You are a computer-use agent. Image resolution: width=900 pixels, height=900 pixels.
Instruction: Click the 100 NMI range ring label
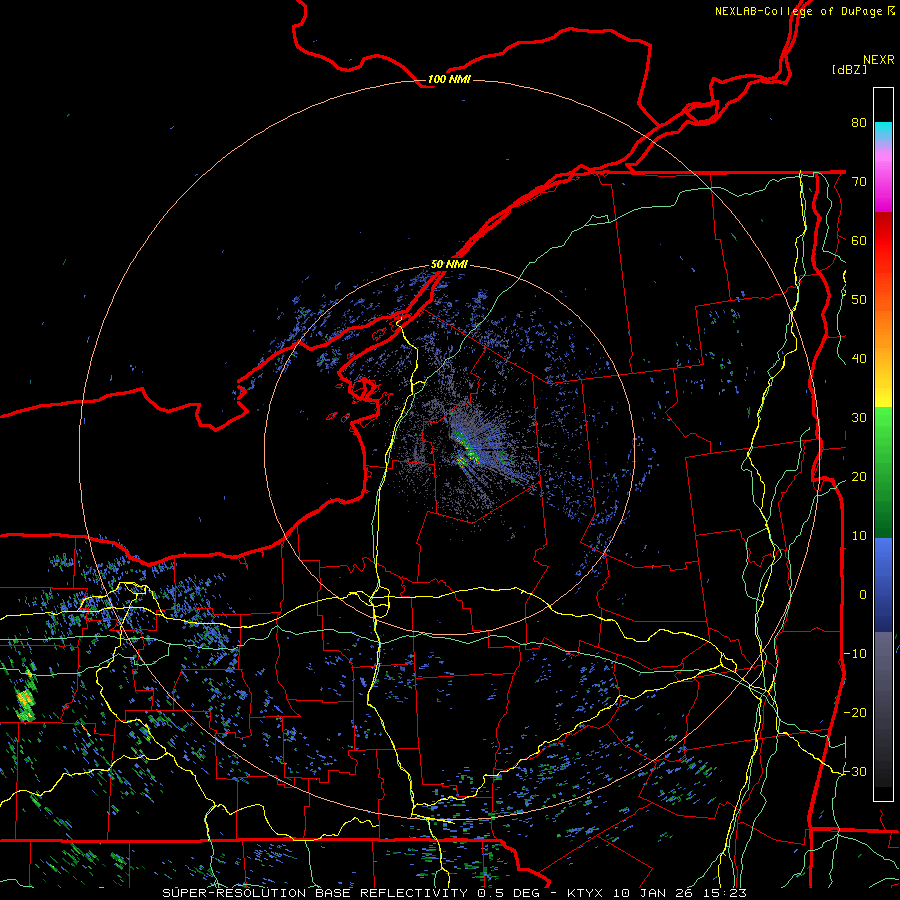pyautogui.click(x=449, y=79)
